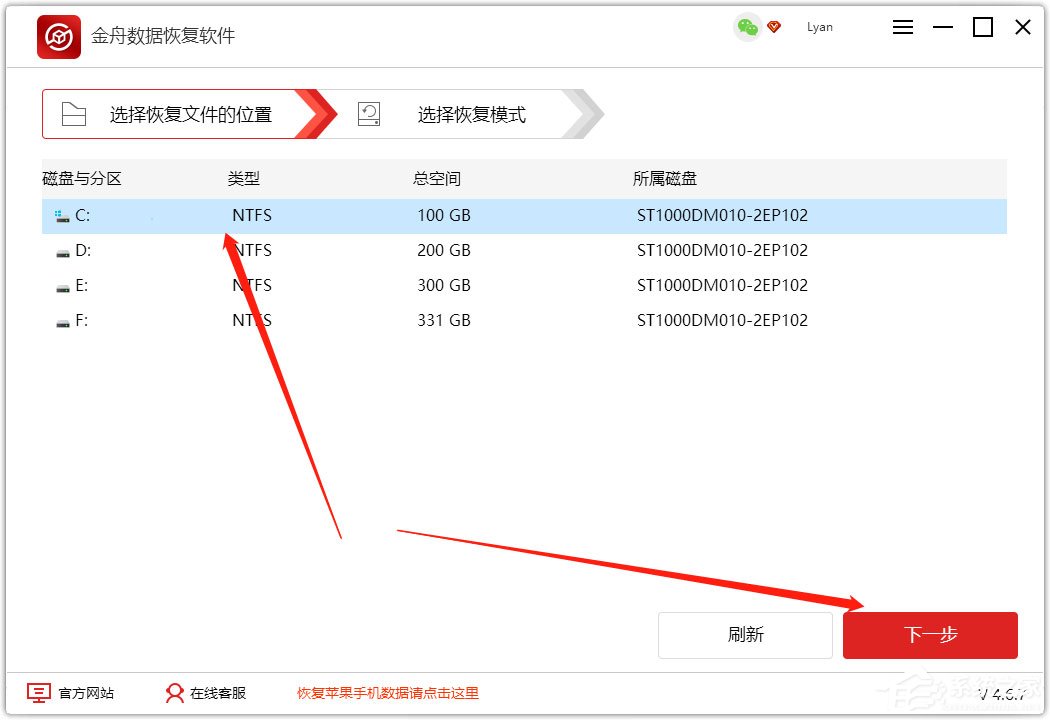This screenshot has height=720, width=1050.
Task: Click the Lyan username label
Action: [819, 27]
